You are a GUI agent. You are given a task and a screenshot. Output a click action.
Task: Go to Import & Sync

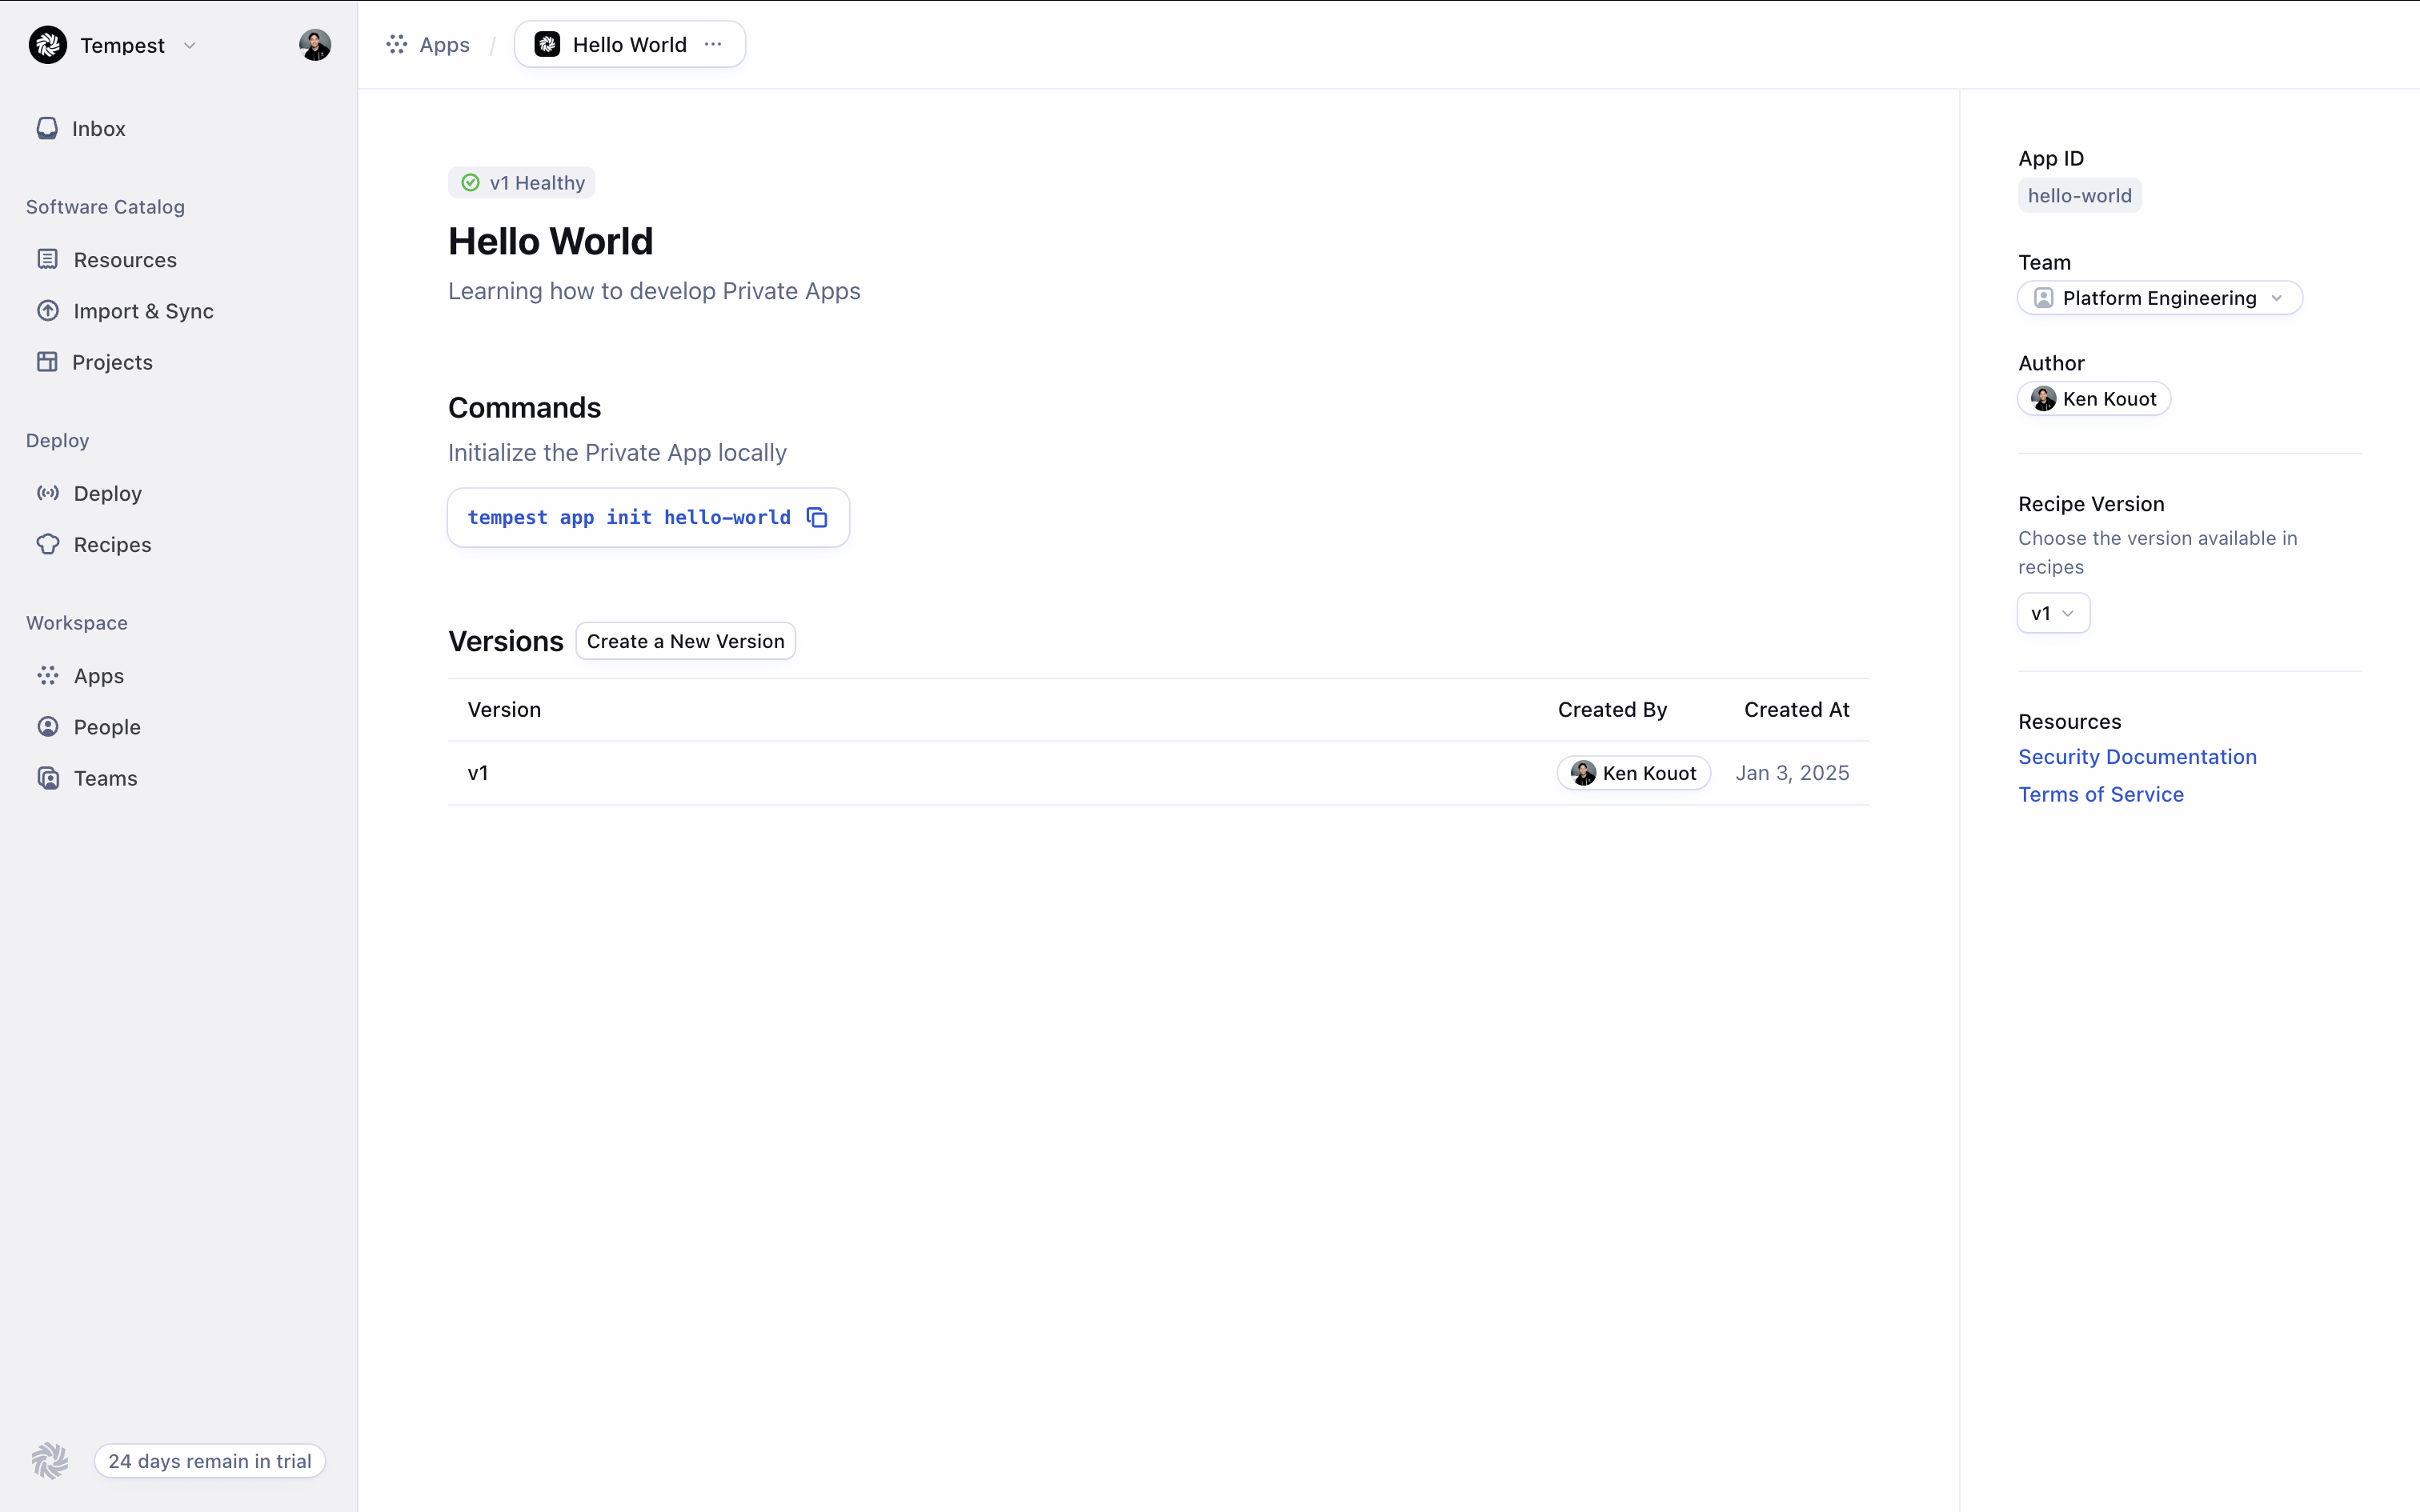tap(143, 311)
